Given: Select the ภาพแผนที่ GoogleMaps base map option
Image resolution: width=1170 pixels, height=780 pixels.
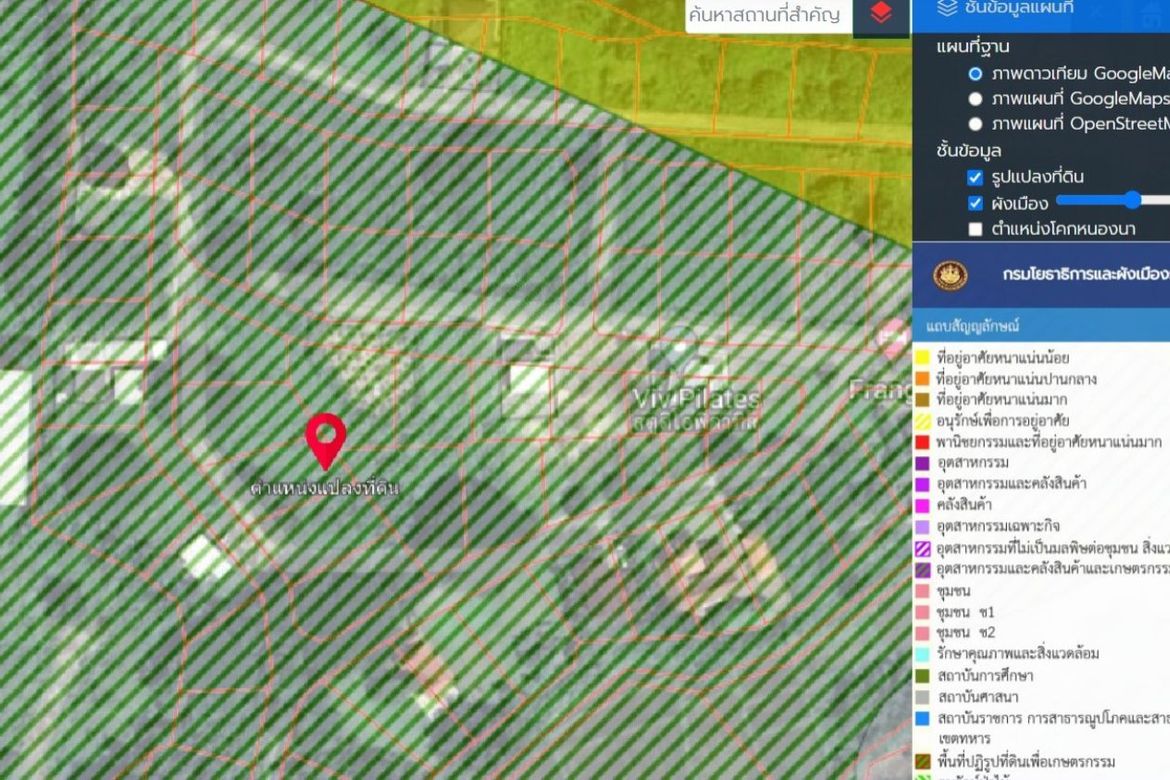Looking at the screenshot, I should pos(975,99).
